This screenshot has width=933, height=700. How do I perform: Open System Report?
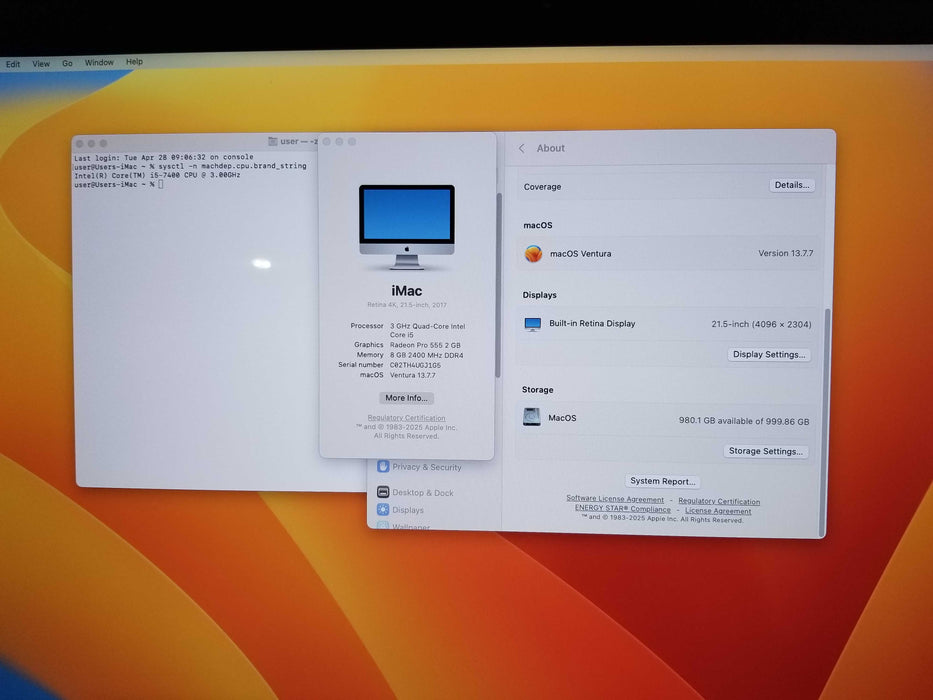662,481
